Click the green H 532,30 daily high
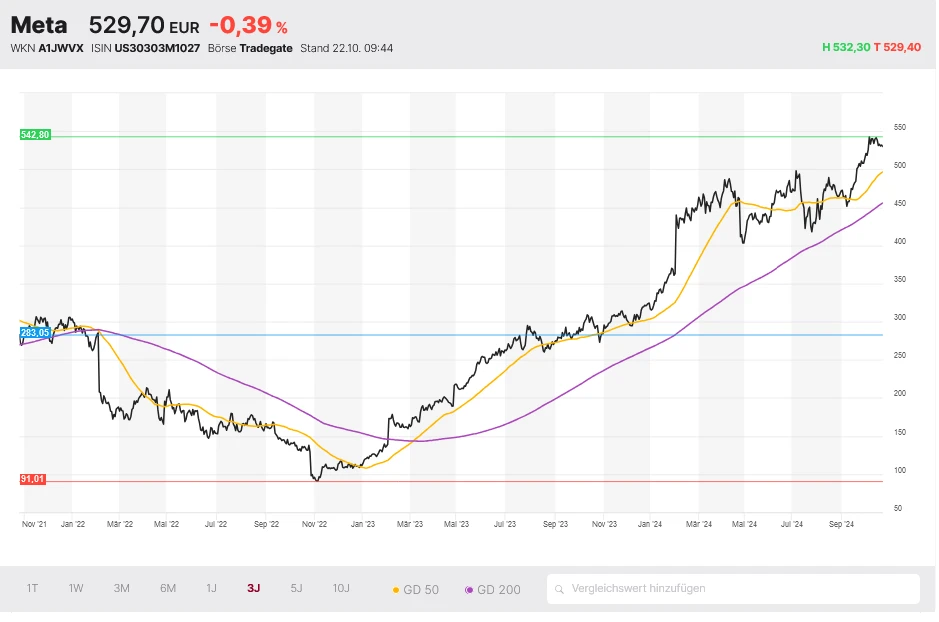 click(x=845, y=48)
